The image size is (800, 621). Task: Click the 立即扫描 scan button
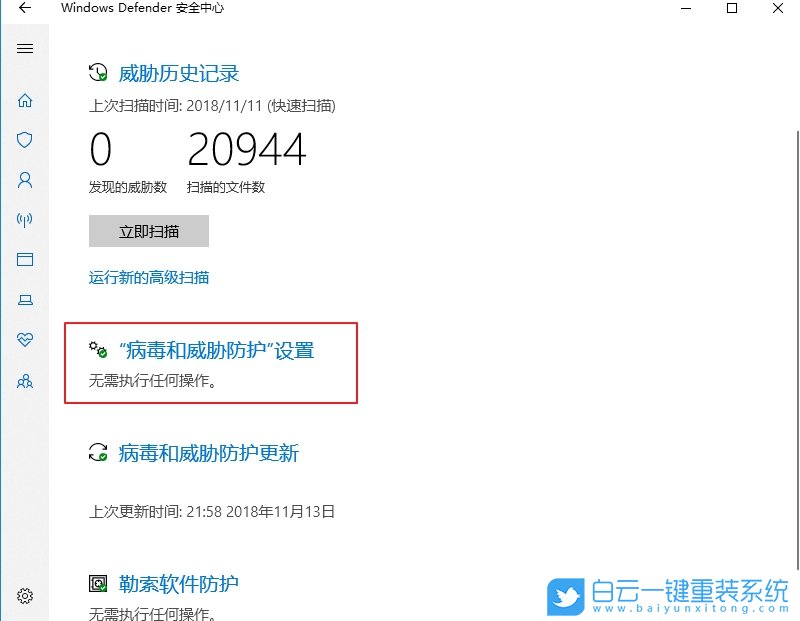[148, 231]
